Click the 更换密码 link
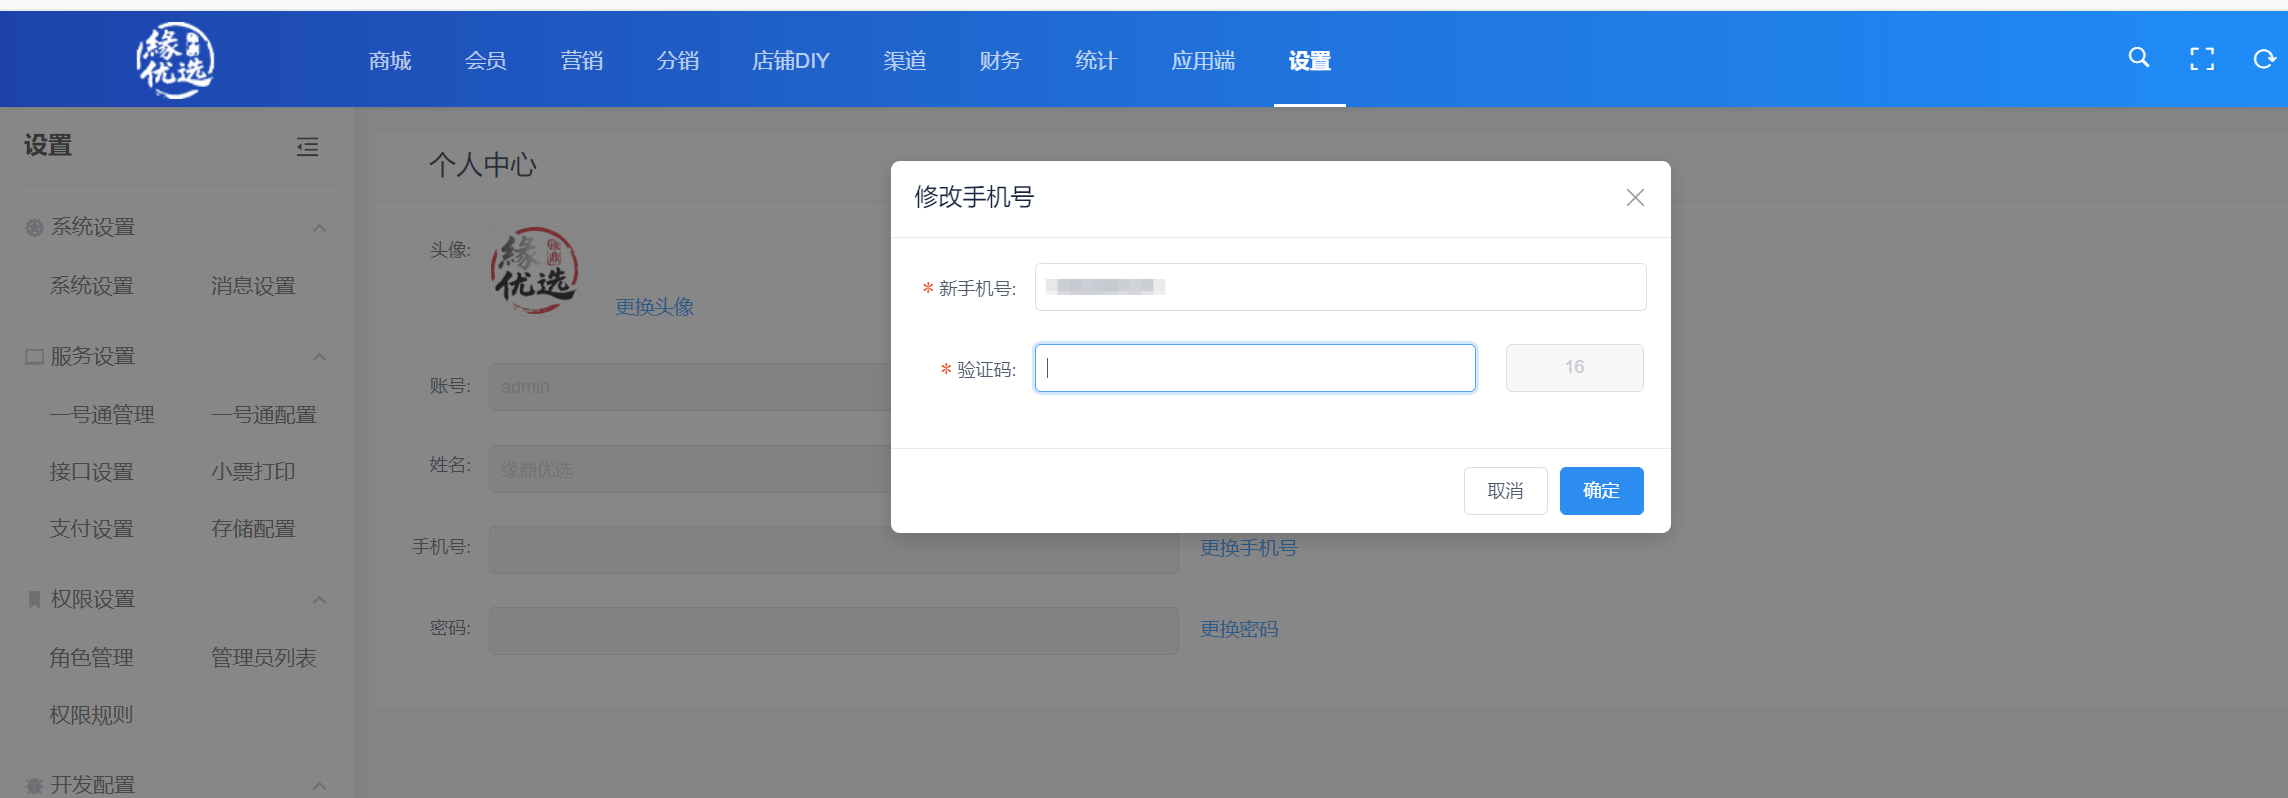The width and height of the screenshot is (2288, 798). (1239, 629)
